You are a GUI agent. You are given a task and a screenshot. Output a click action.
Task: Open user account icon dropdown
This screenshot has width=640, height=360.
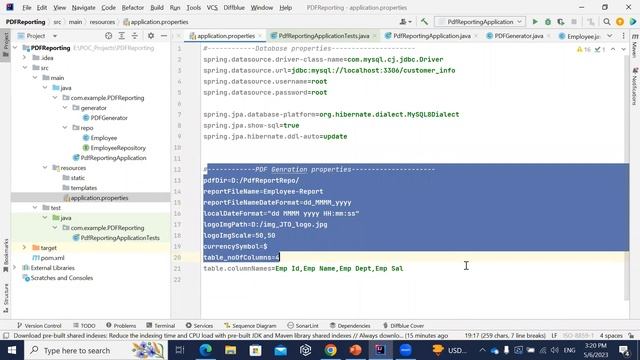tap(405, 22)
